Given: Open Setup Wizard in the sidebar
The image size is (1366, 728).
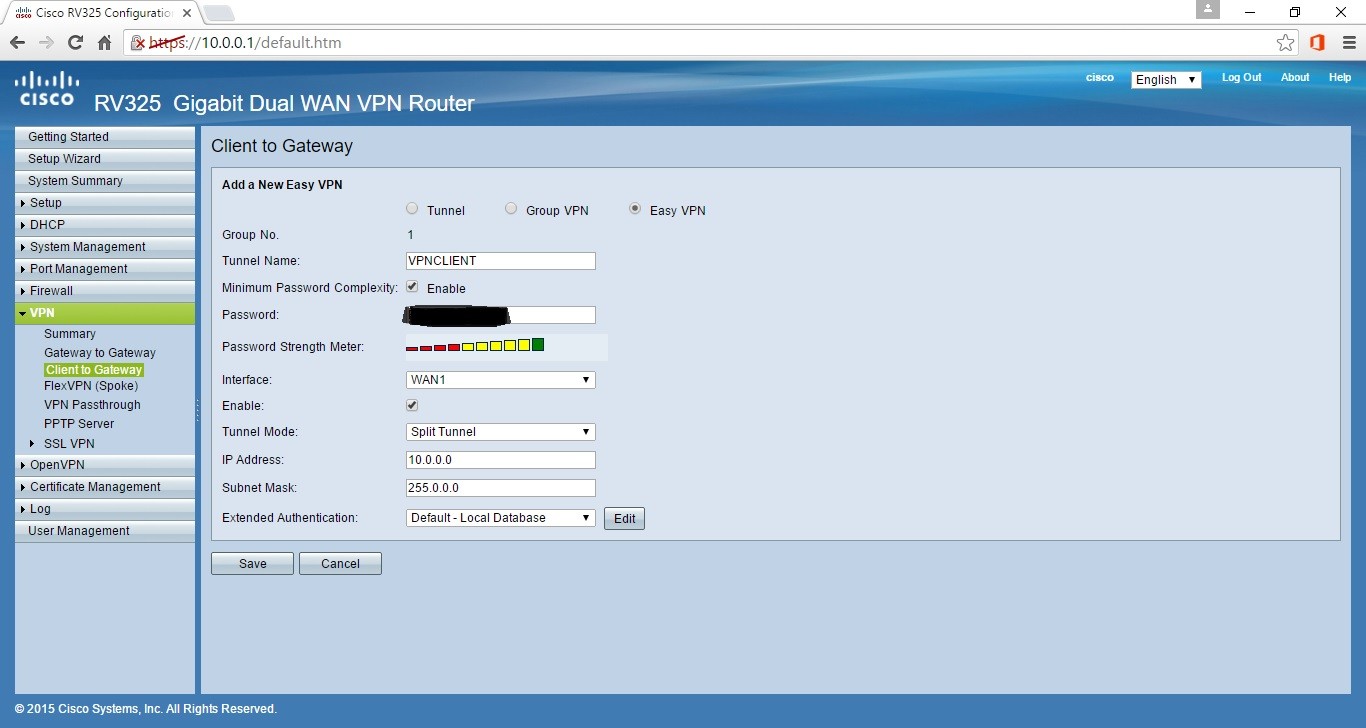Looking at the screenshot, I should [x=105, y=159].
